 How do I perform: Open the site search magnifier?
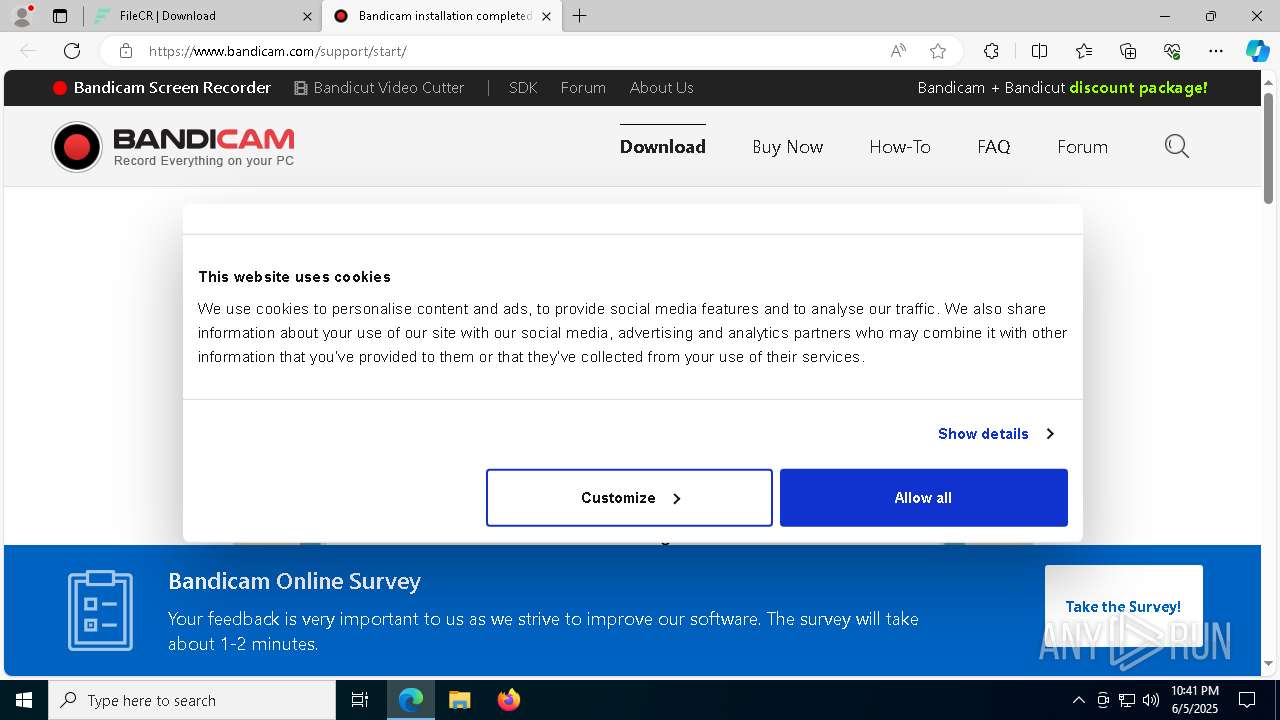point(1177,147)
